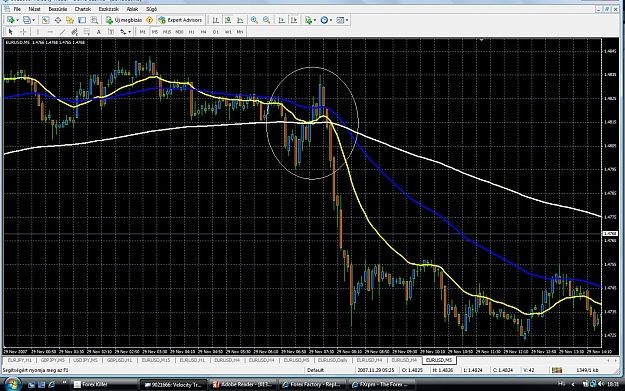This screenshot has width=625, height=391.
Task: Open the Súgó menu
Action: pos(151,9)
